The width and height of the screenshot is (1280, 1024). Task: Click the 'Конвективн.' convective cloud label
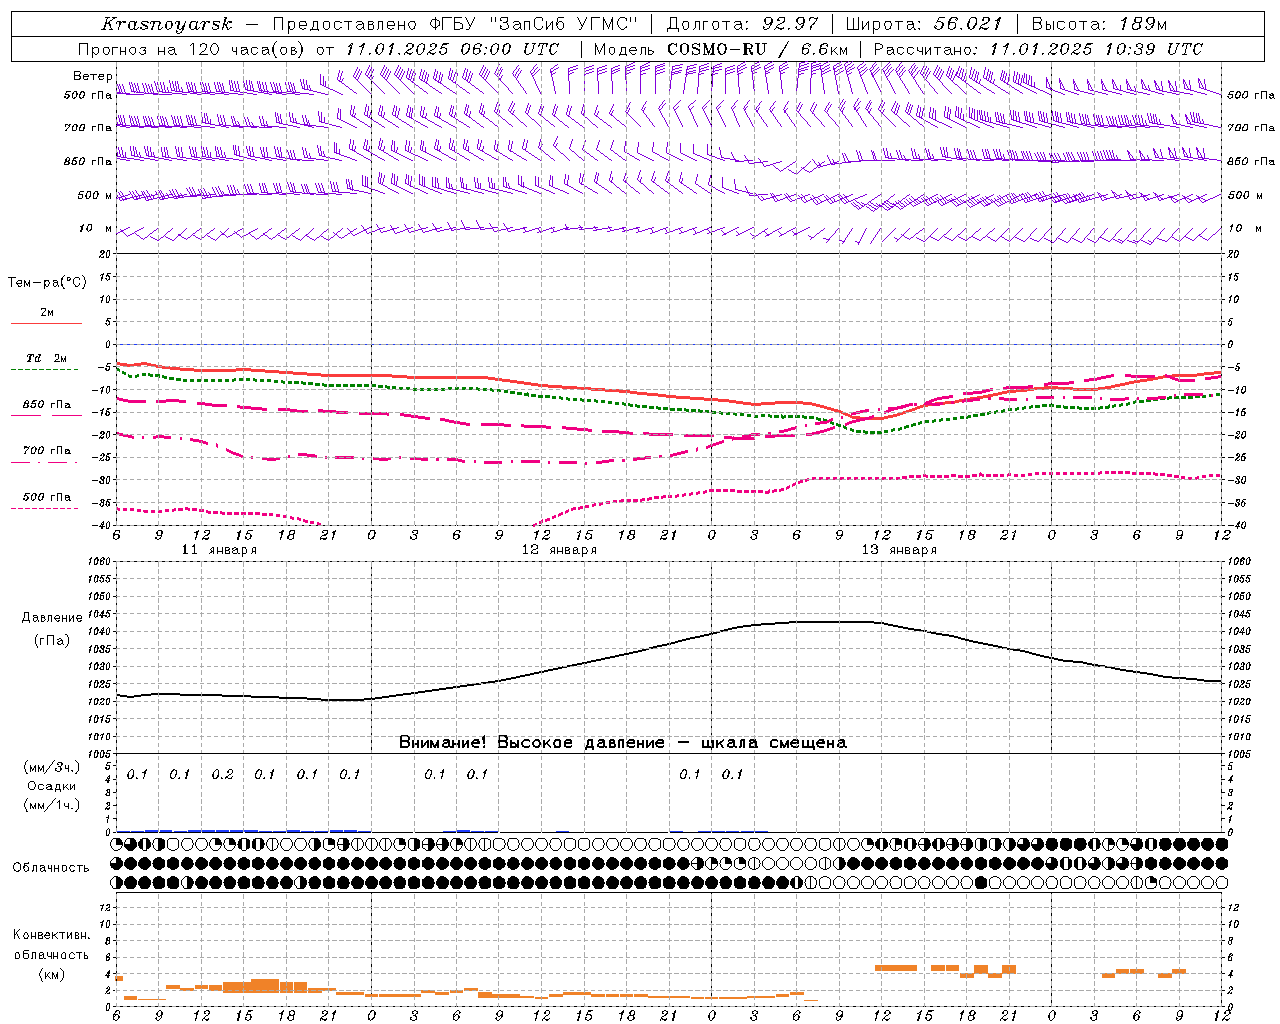click(52, 935)
